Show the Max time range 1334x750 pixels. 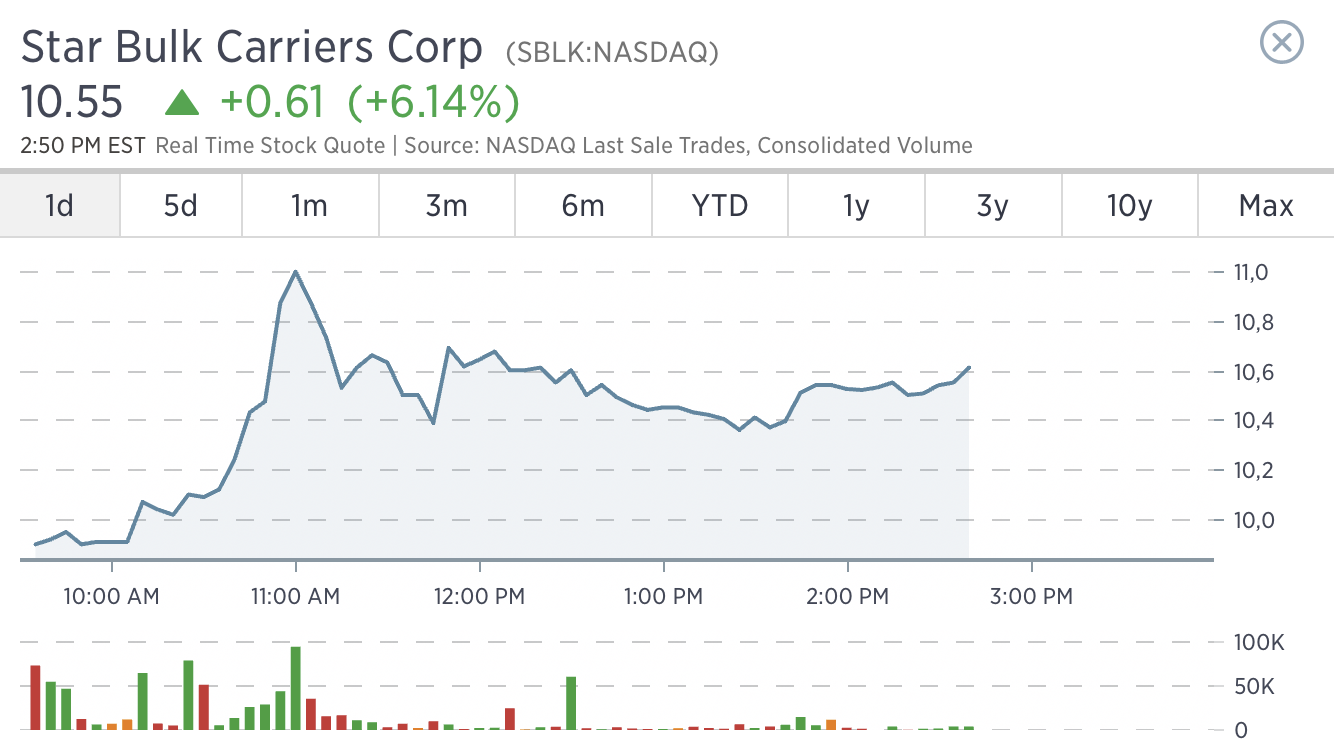[x=1266, y=206]
